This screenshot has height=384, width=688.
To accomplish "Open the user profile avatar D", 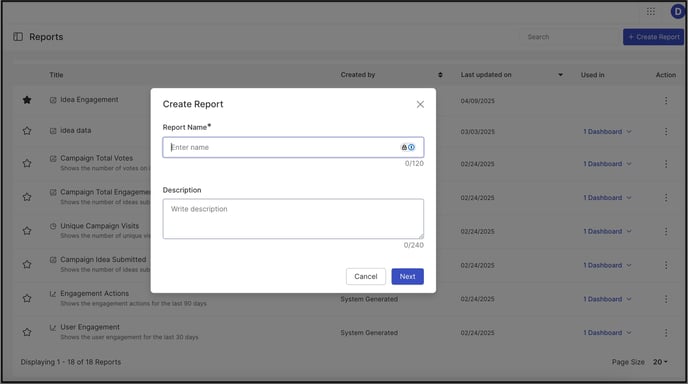I will click(678, 11).
